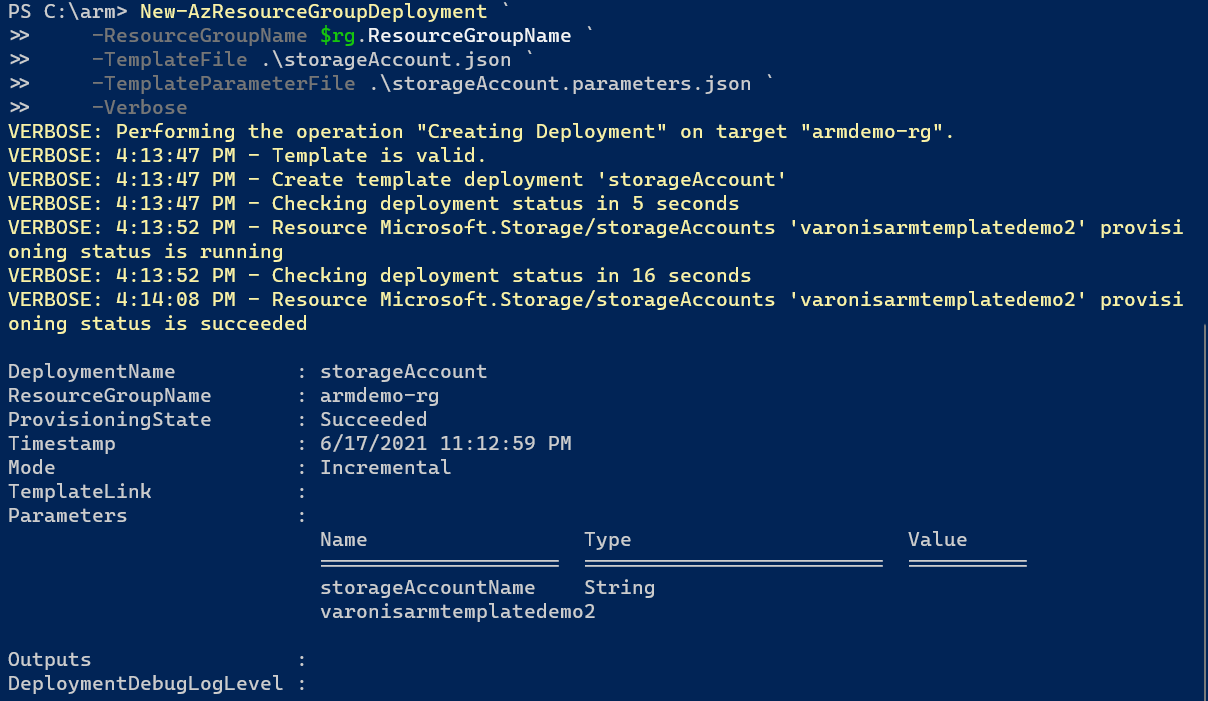
Task: Click the provisioning status succeeded line
Action: tap(595, 311)
